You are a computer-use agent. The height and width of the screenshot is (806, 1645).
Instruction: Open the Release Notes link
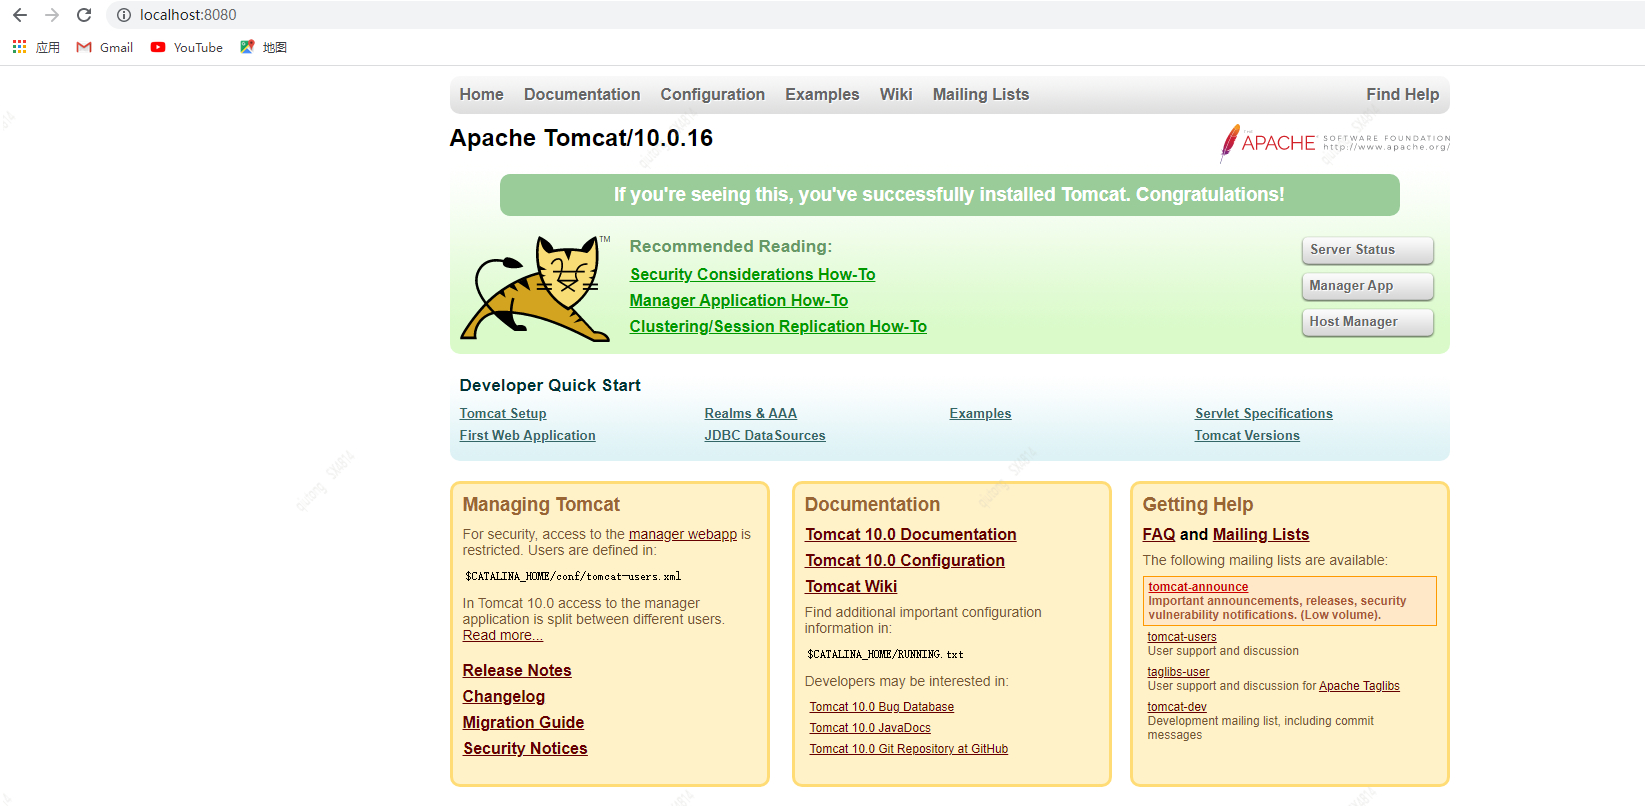(x=517, y=670)
